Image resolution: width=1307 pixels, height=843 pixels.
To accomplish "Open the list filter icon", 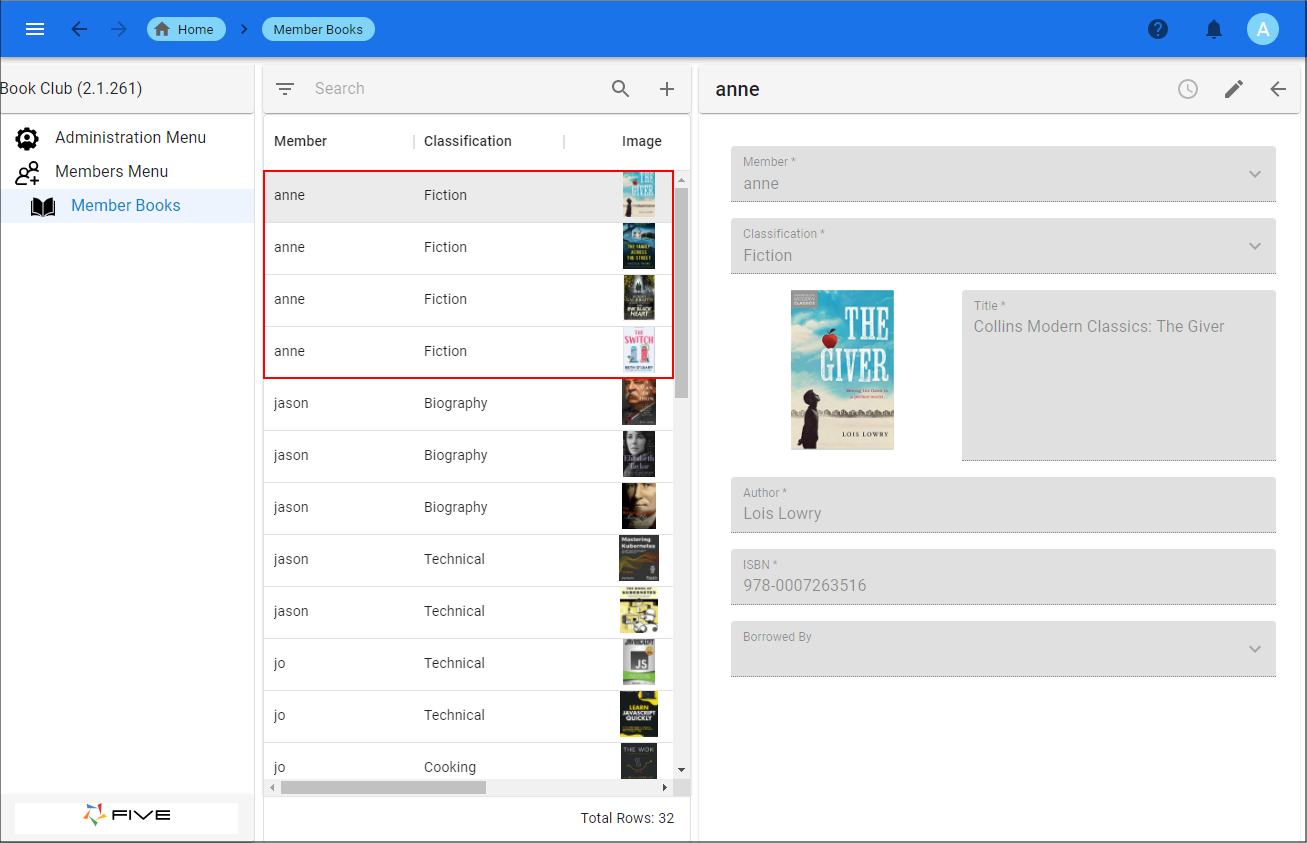I will pos(285,89).
